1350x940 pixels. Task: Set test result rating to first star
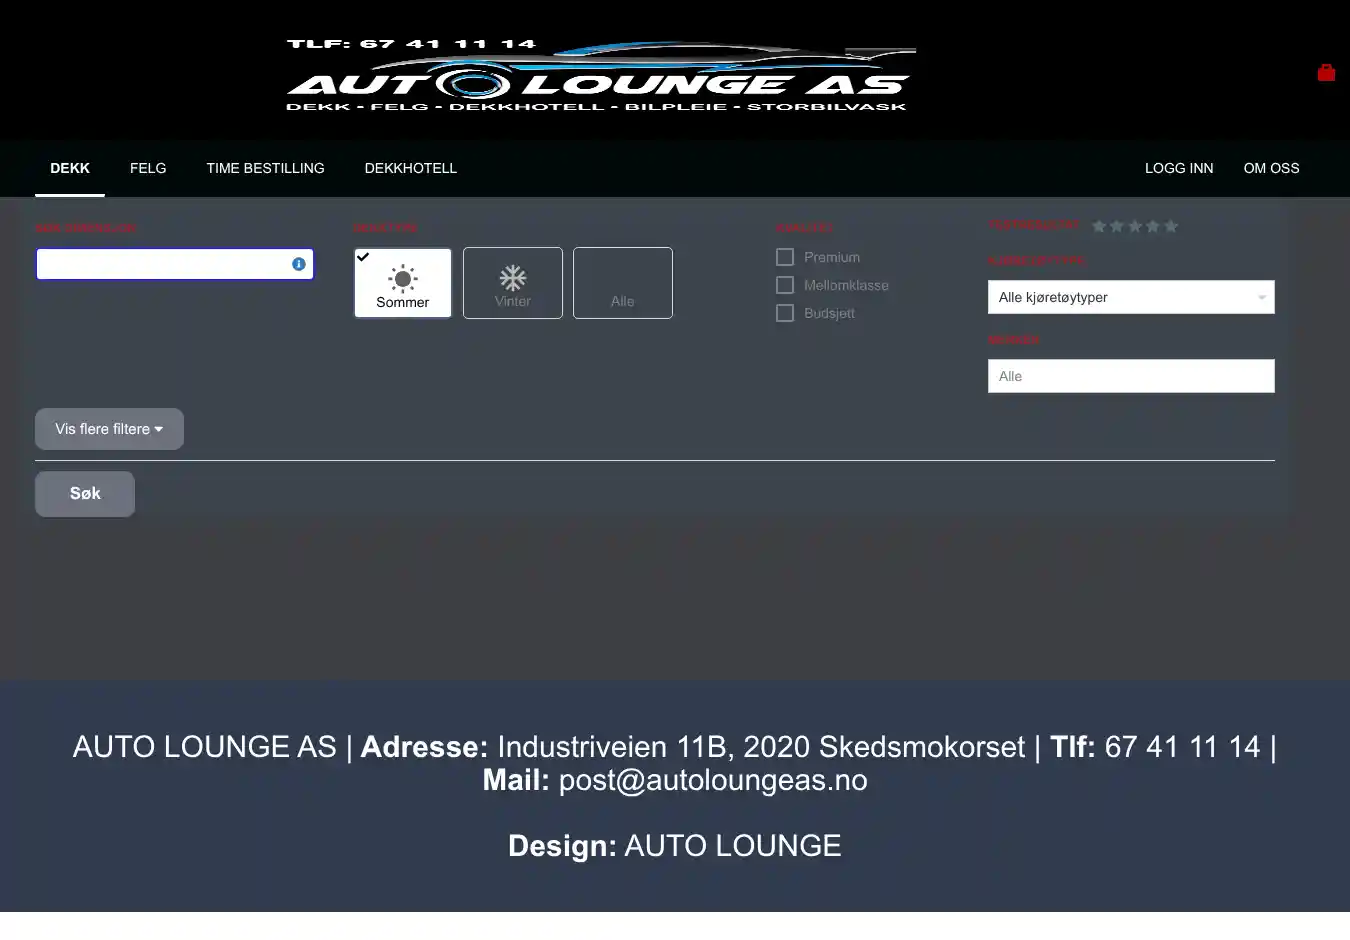[x=1099, y=226]
